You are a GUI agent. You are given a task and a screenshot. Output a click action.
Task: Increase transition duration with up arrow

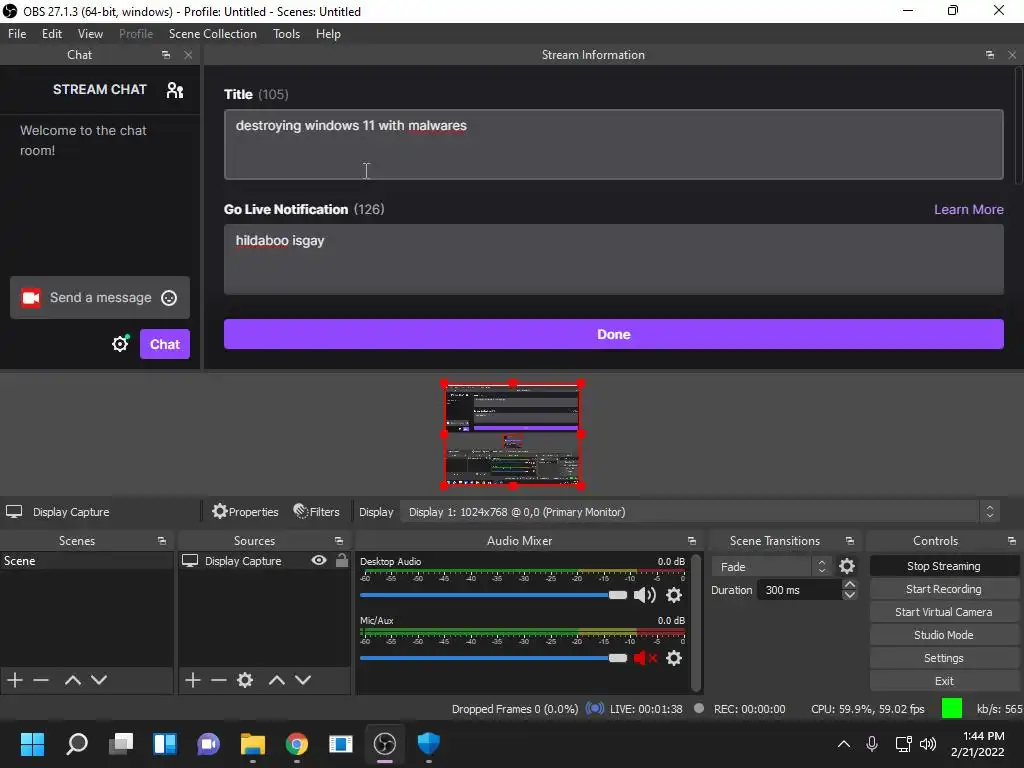[x=850, y=584]
